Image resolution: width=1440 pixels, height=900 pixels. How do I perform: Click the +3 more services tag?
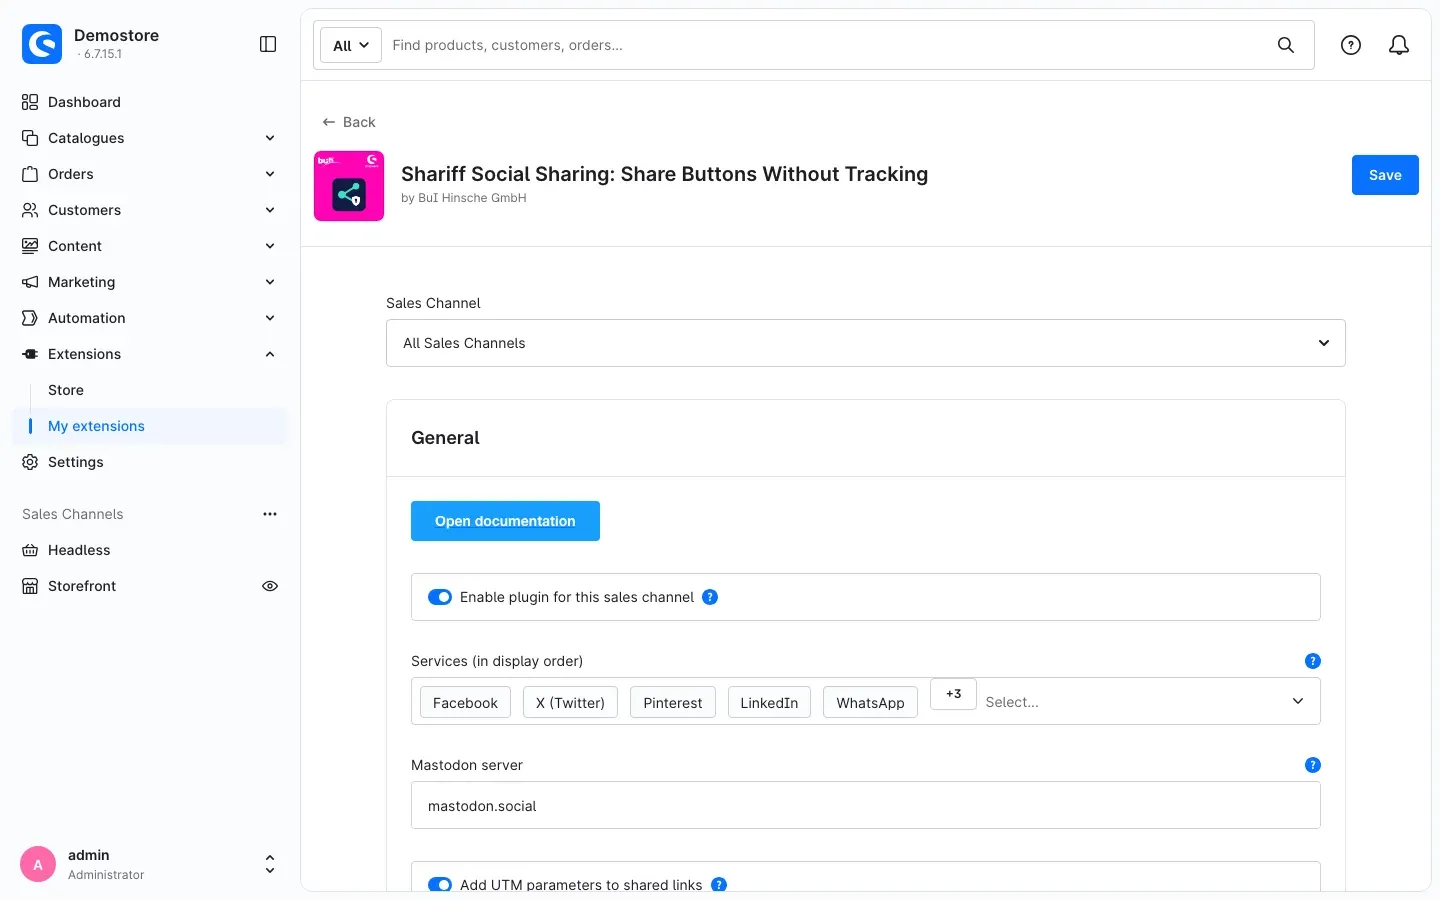pos(953,694)
